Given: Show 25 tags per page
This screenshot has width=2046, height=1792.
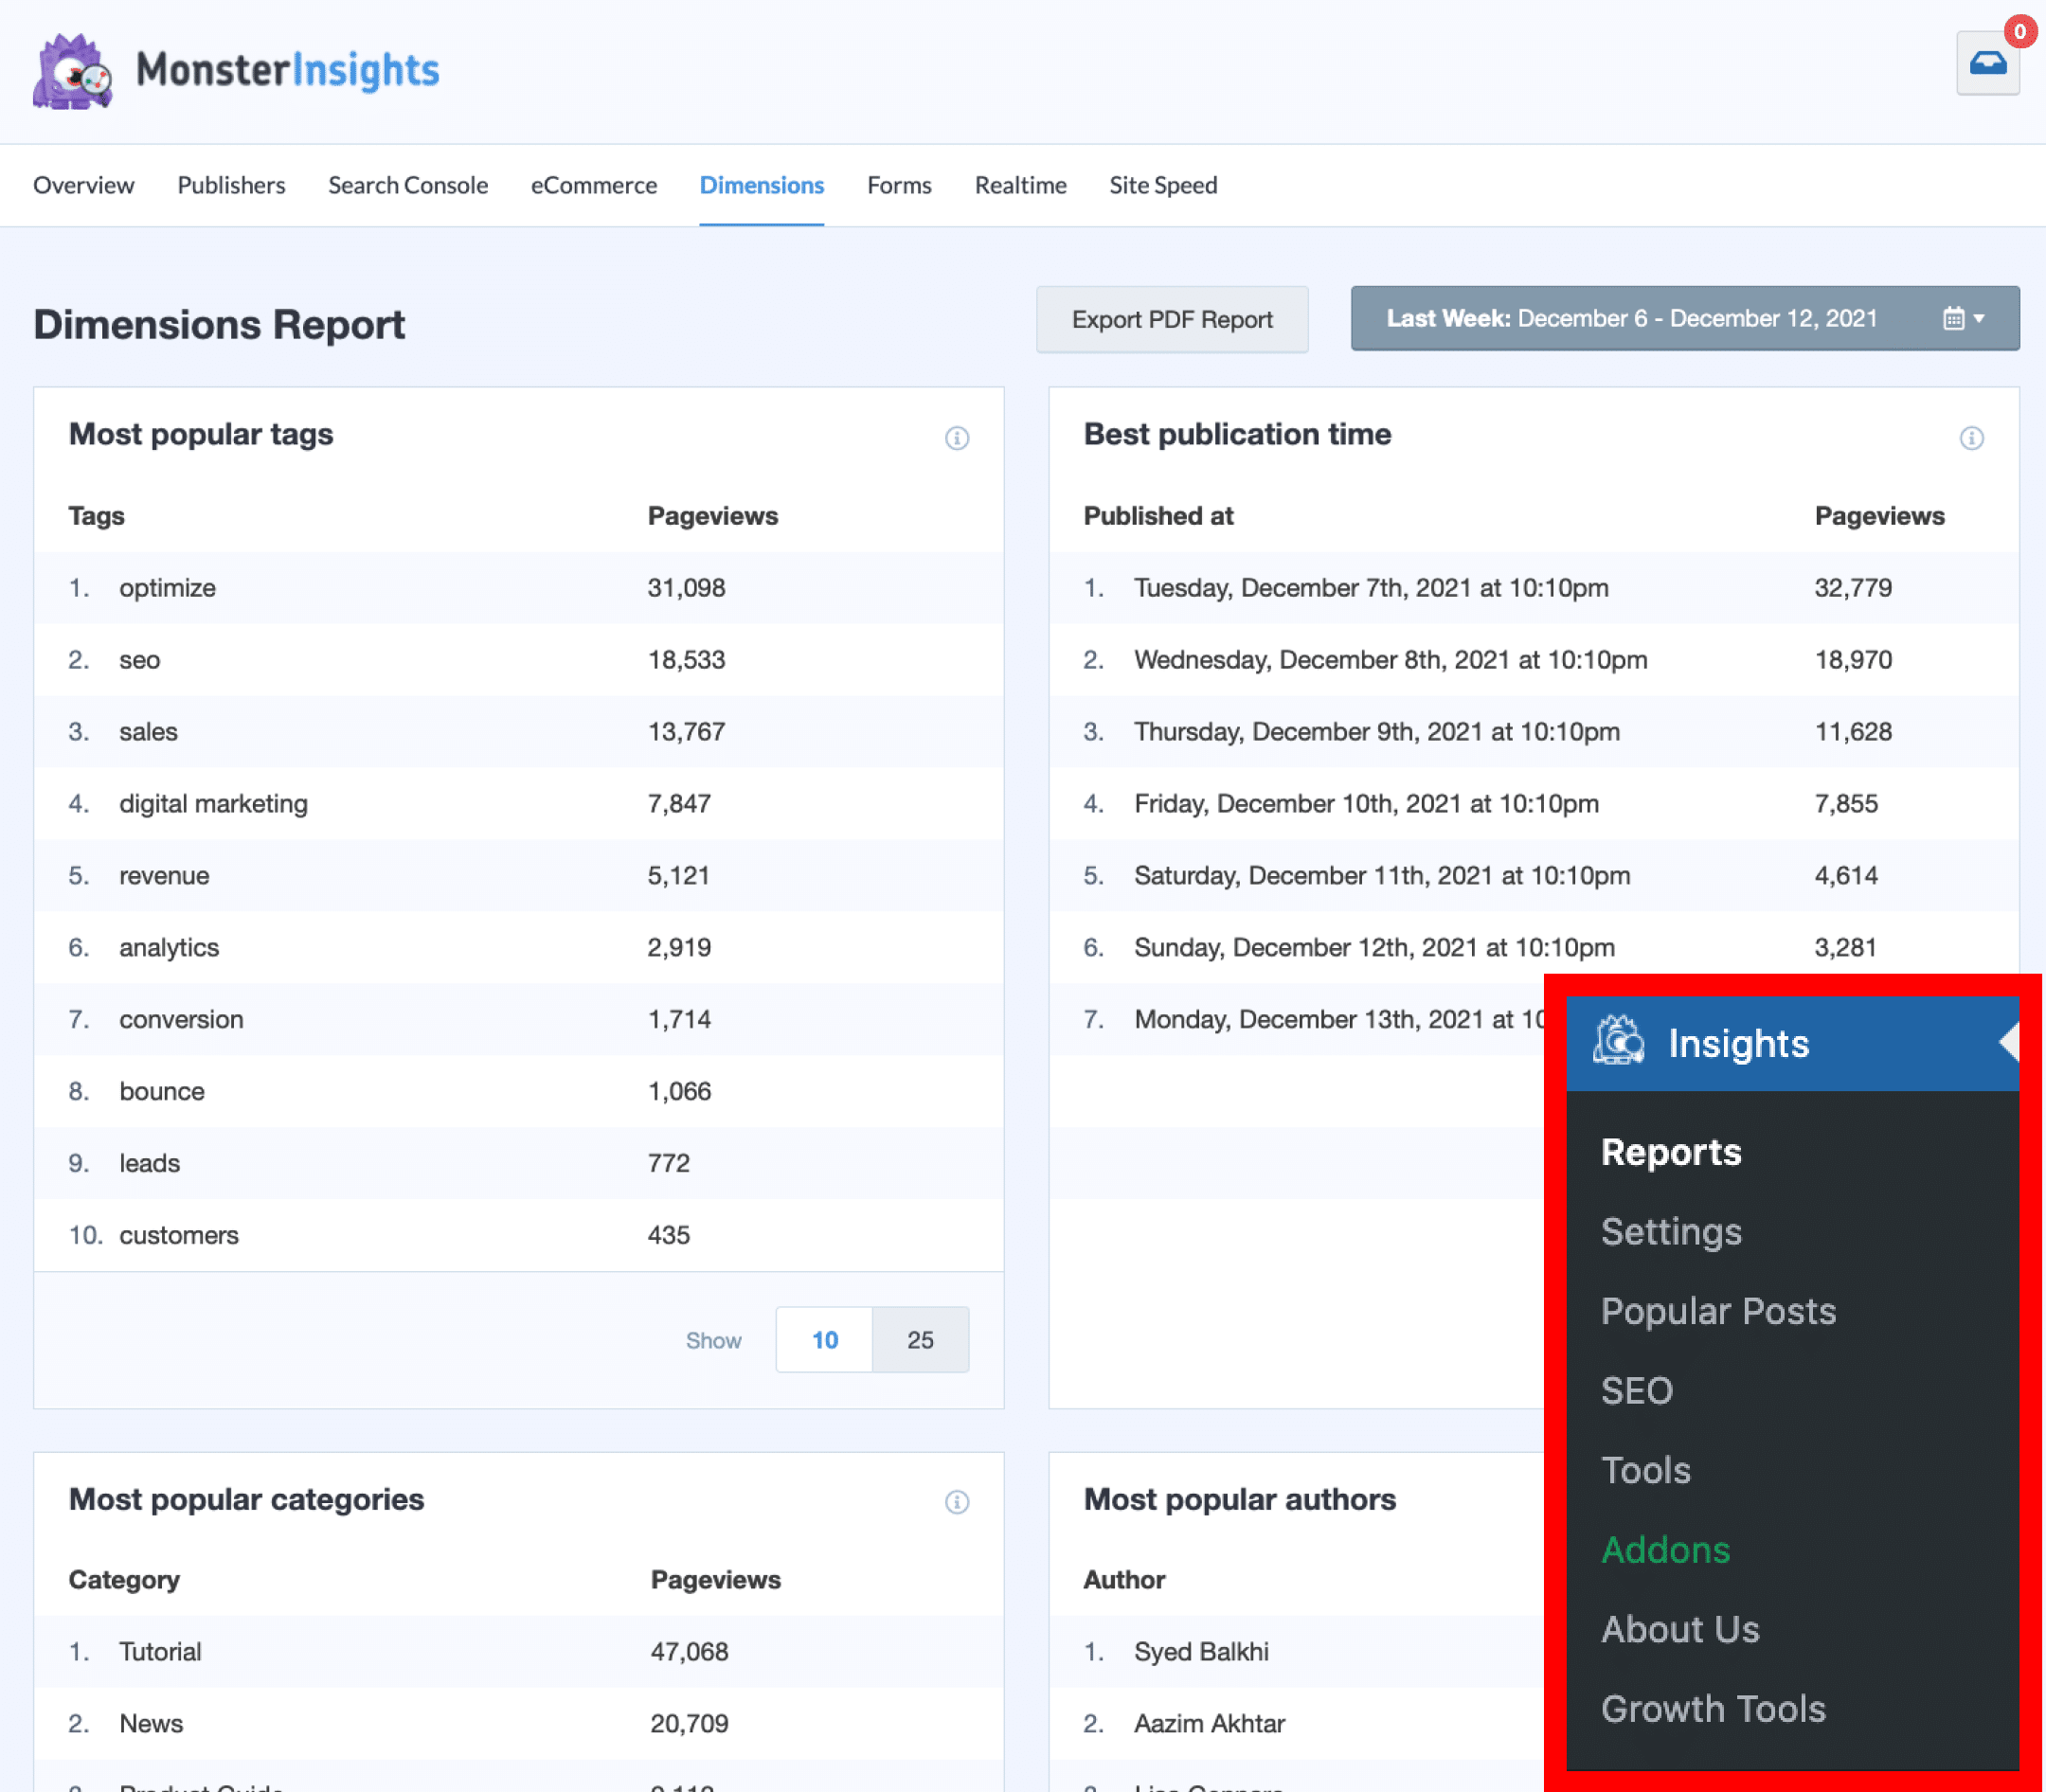Looking at the screenshot, I should (920, 1340).
